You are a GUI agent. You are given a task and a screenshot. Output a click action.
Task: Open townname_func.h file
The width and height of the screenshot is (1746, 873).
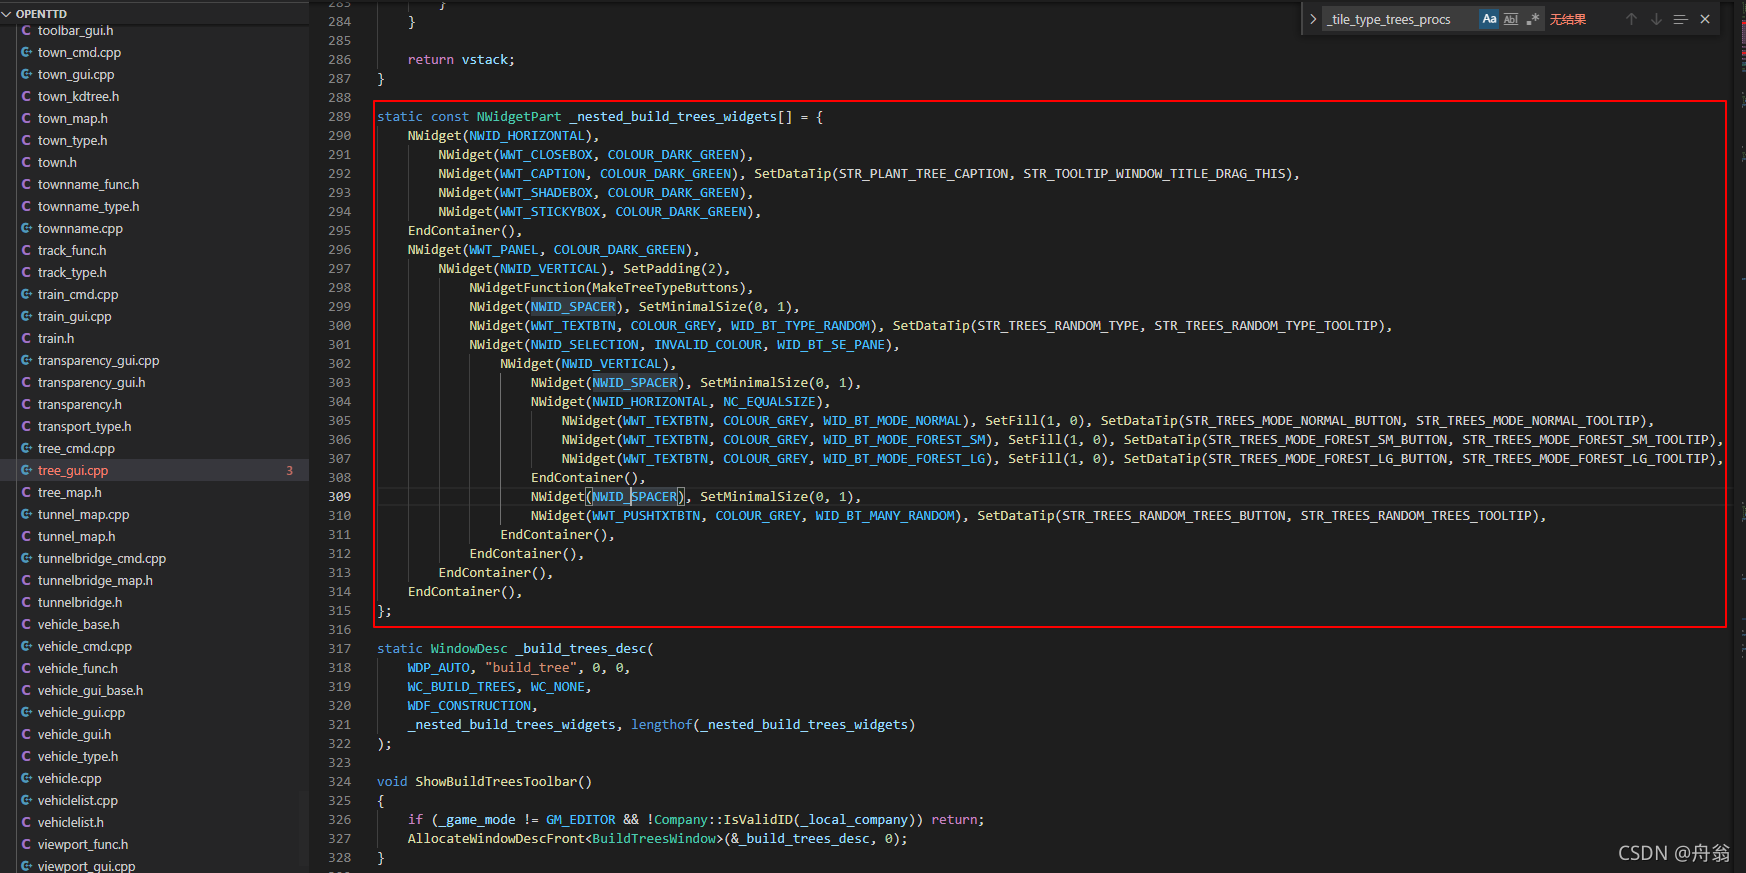[x=154, y=184]
